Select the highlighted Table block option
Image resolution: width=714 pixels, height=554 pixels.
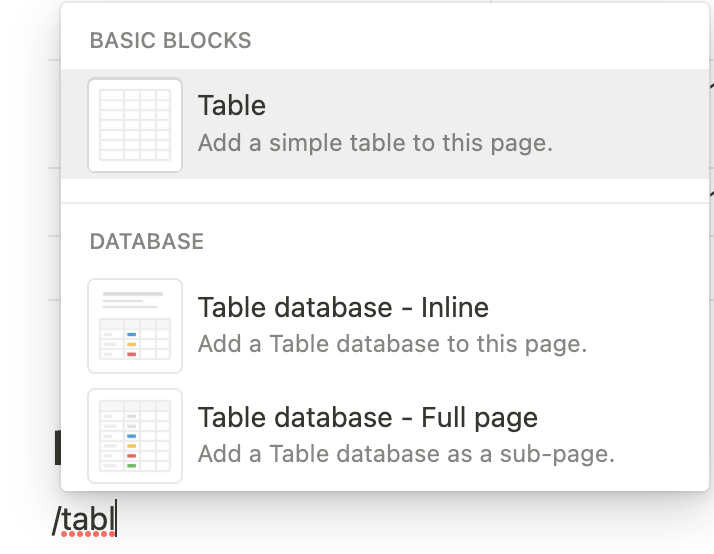pos(385,124)
